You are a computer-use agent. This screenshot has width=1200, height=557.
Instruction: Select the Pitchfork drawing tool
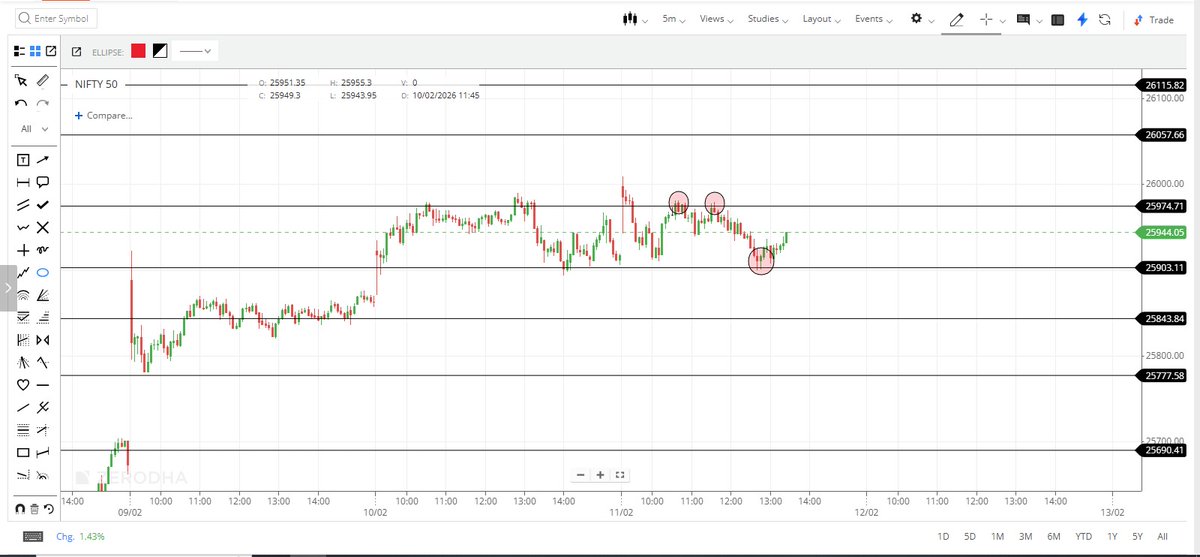coord(43,408)
